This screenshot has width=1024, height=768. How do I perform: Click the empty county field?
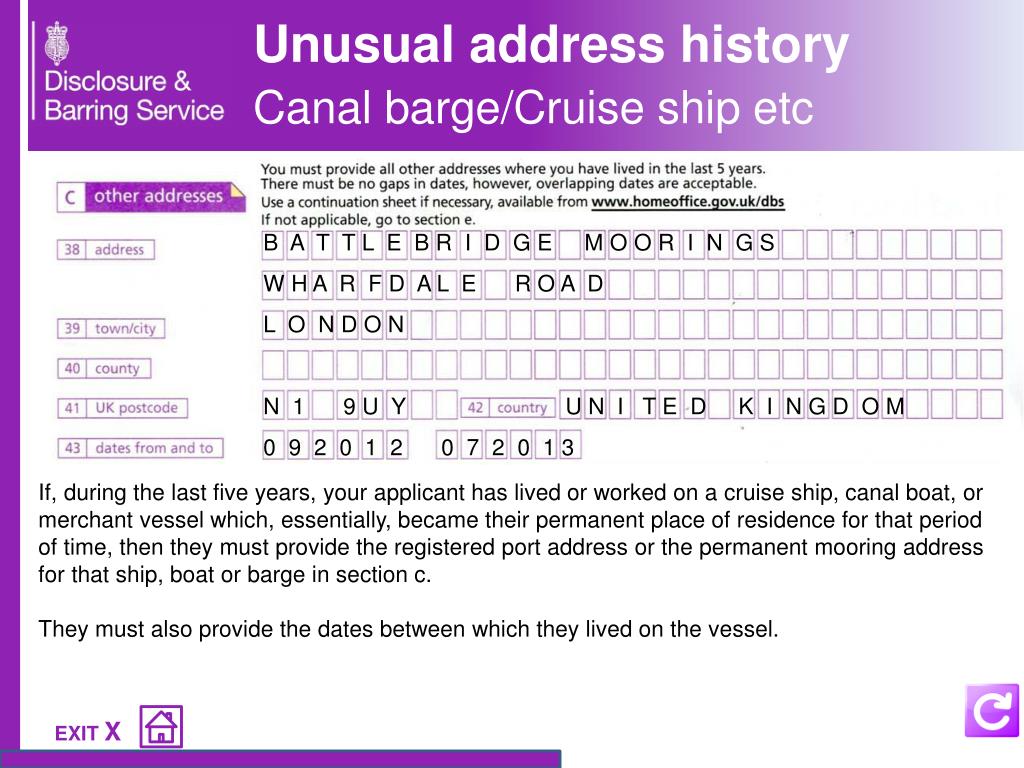632,364
